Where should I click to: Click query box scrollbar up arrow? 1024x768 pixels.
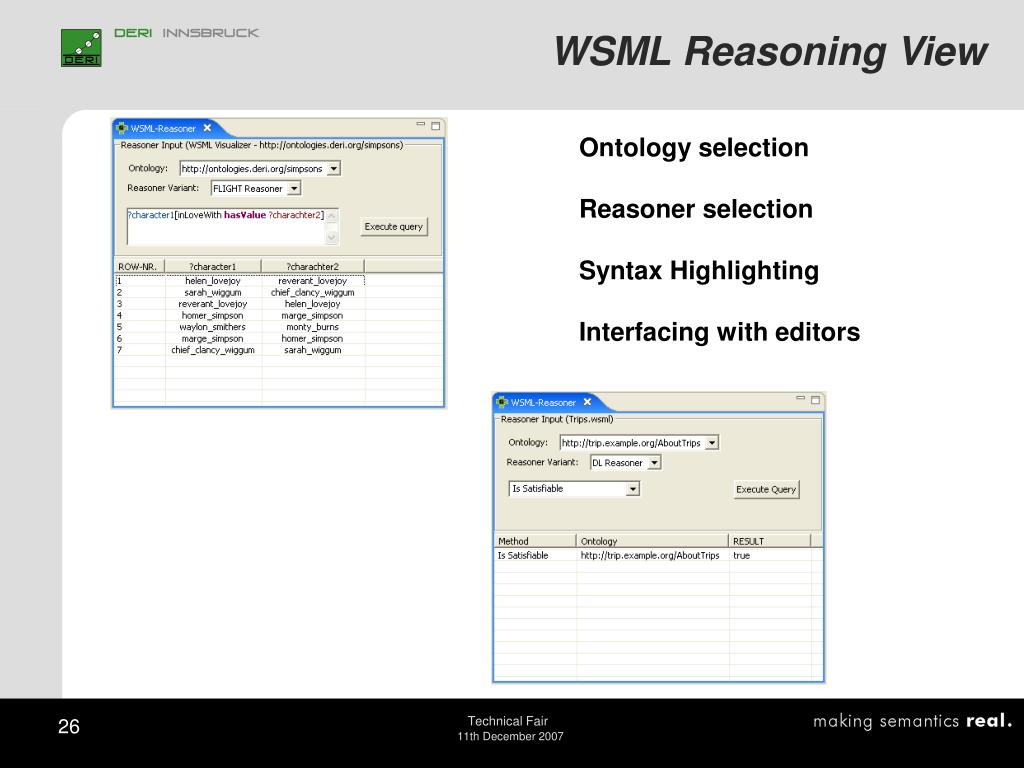[332, 216]
